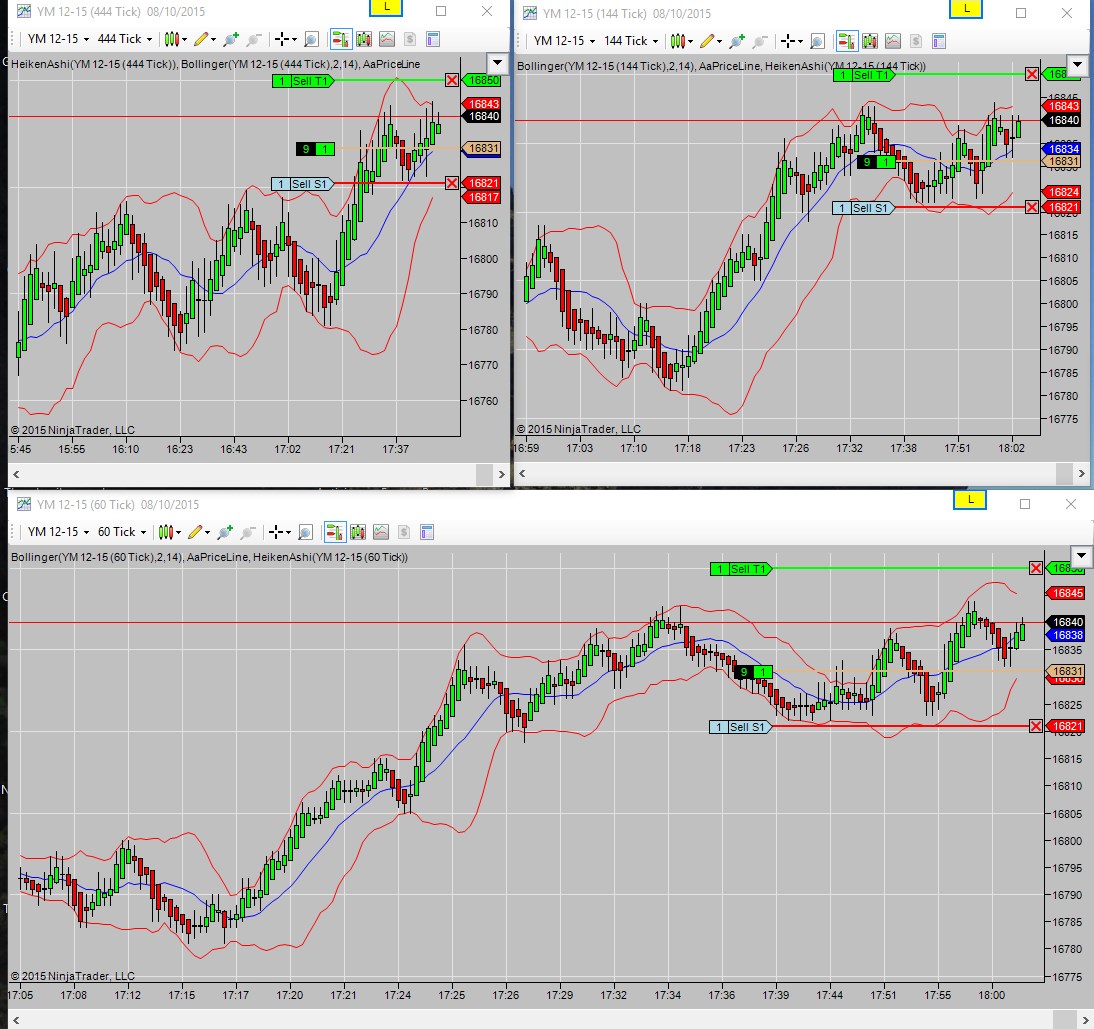
Task: Click yellow L link button in 444 Tick window
Action: pyautogui.click(x=387, y=8)
